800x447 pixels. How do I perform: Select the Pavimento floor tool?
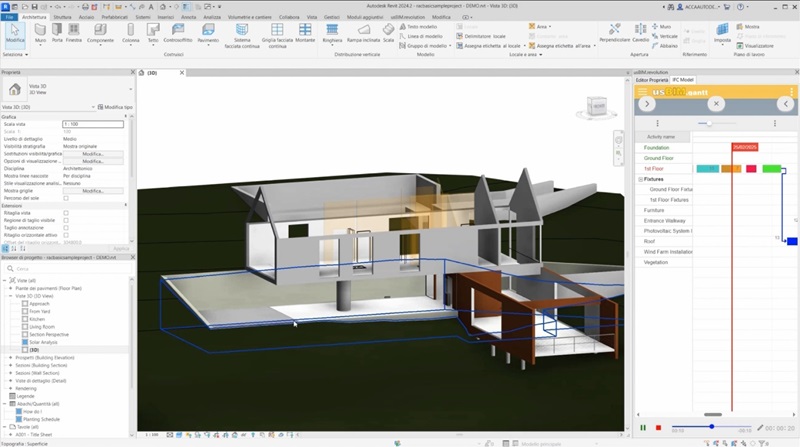coord(208,33)
